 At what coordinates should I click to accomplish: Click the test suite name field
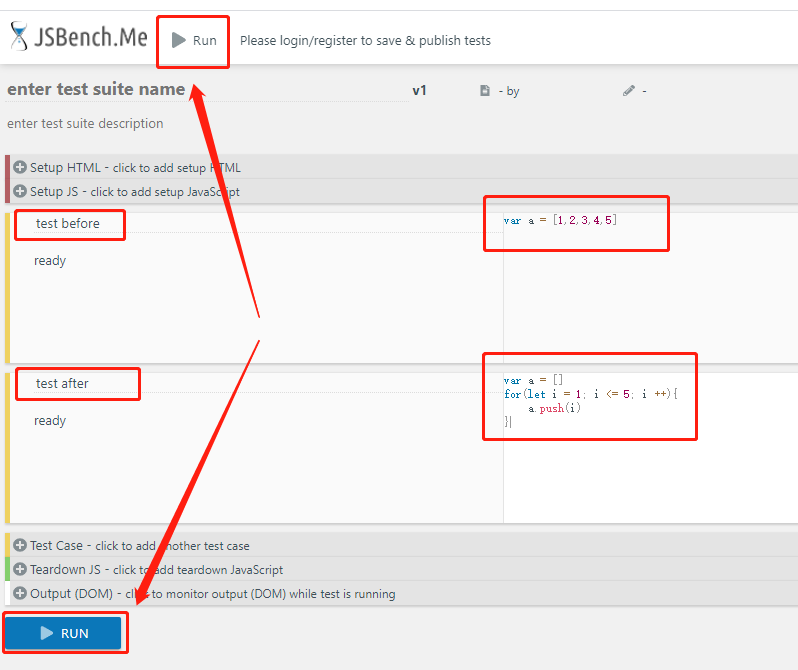[x=206, y=89]
